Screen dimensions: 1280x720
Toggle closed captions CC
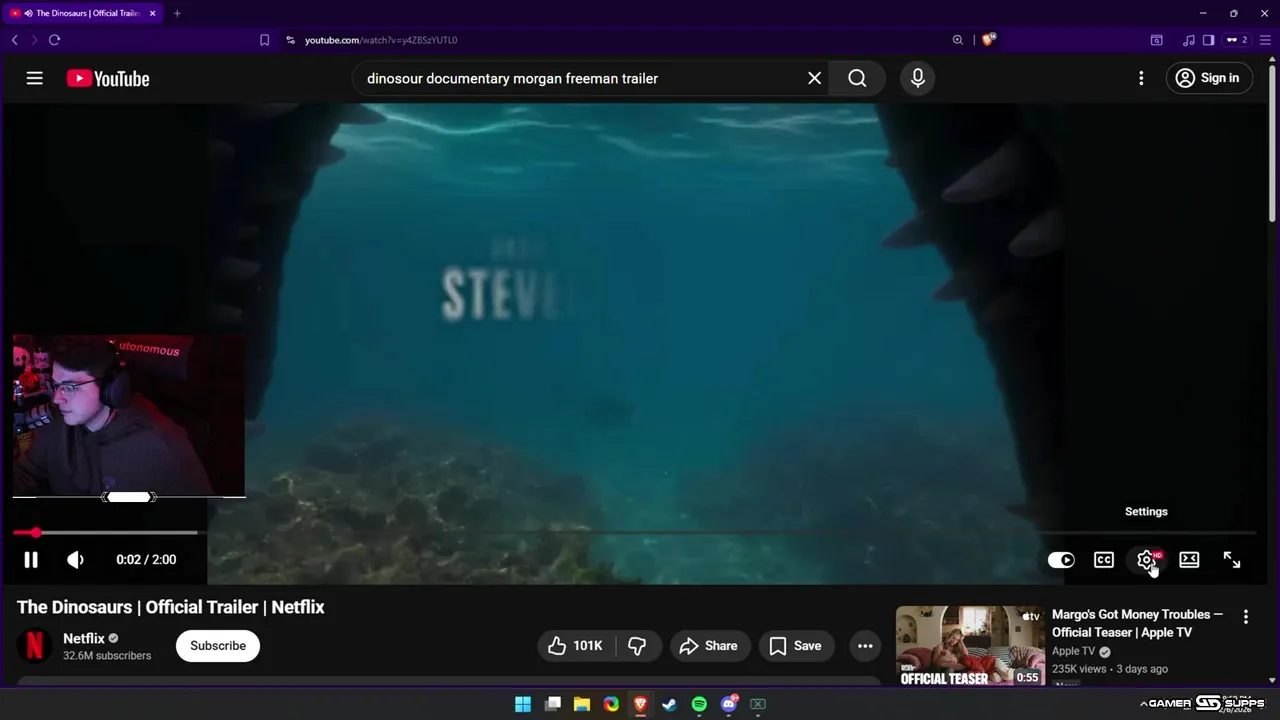[1104, 560]
